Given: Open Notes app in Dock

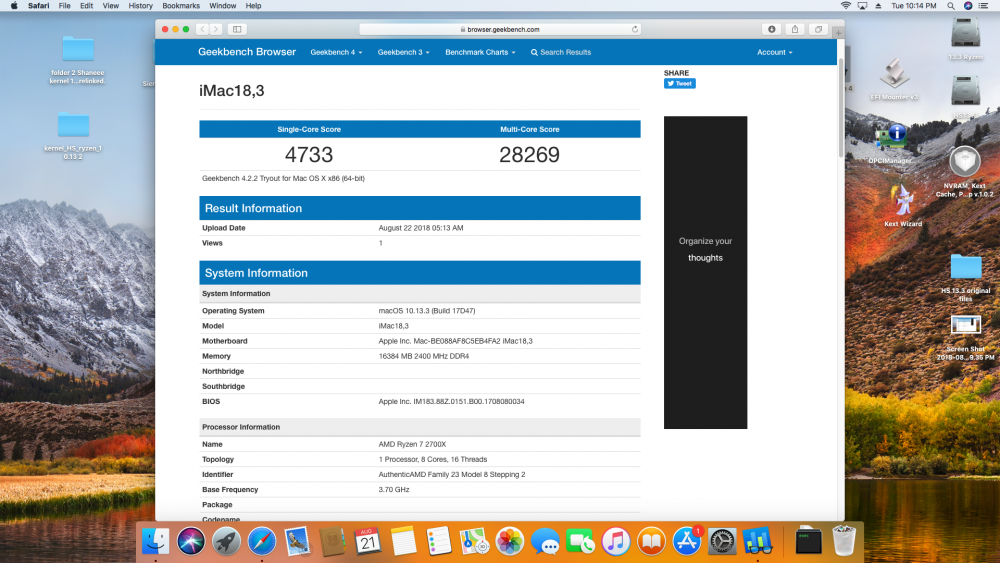Looking at the screenshot, I should pyautogui.click(x=403, y=541).
